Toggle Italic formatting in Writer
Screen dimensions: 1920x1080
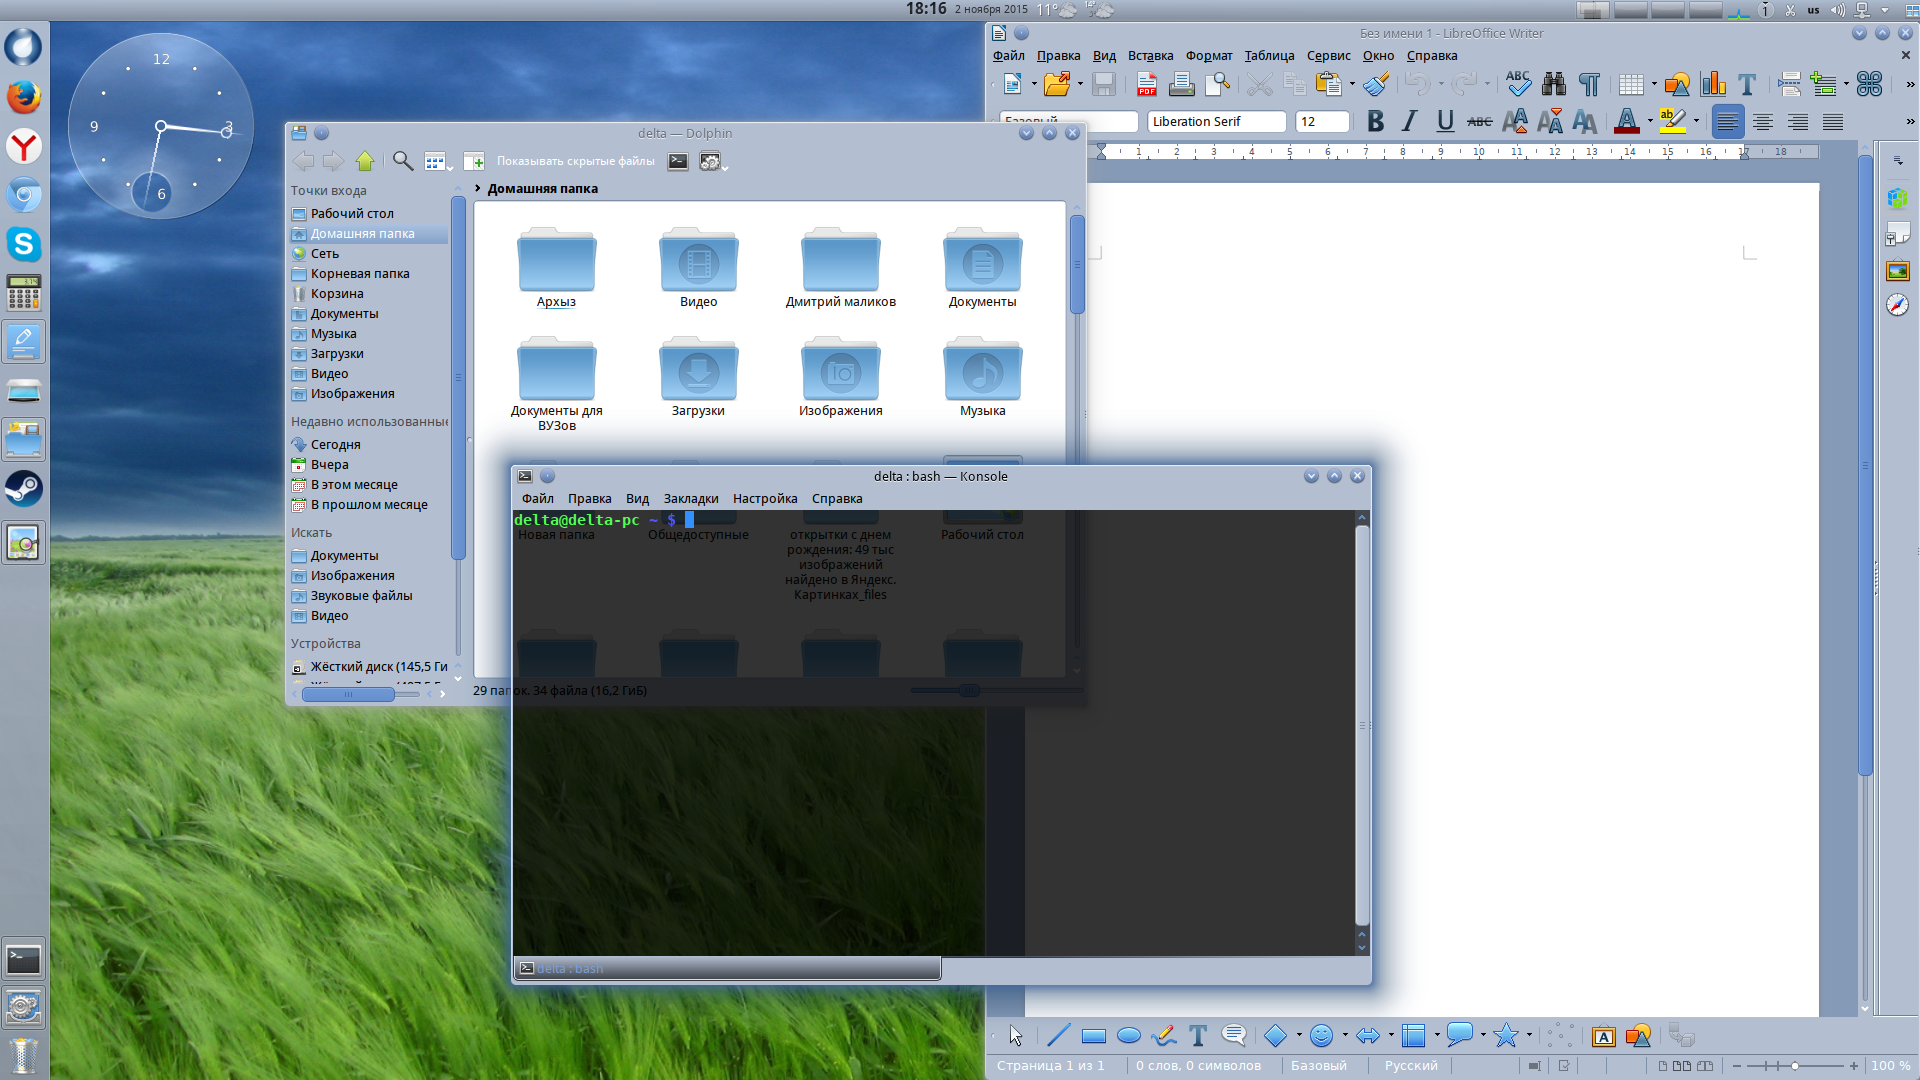[1409, 122]
